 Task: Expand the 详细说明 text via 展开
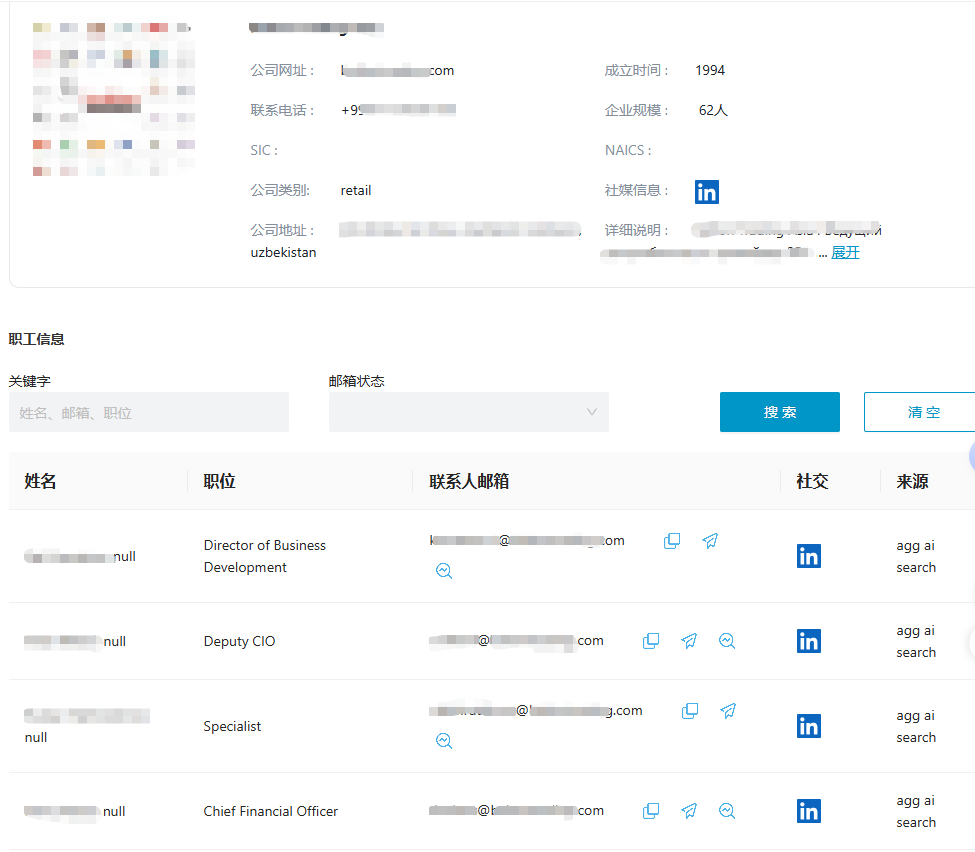pos(845,252)
